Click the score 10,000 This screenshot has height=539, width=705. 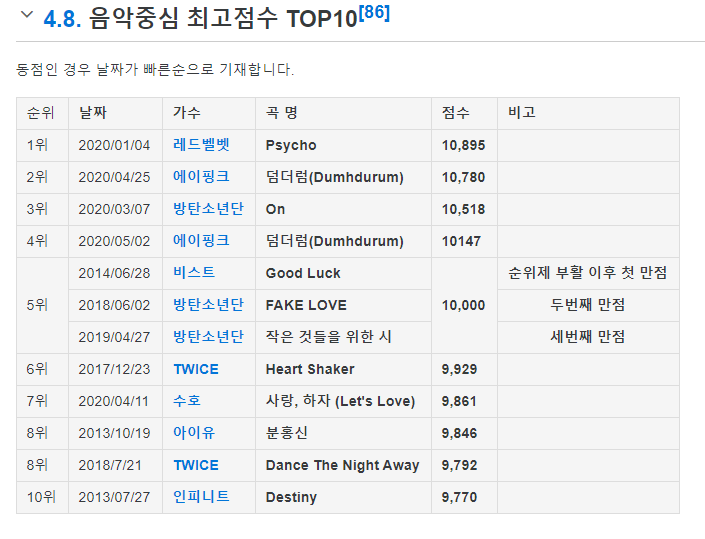pyautogui.click(x=464, y=305)
